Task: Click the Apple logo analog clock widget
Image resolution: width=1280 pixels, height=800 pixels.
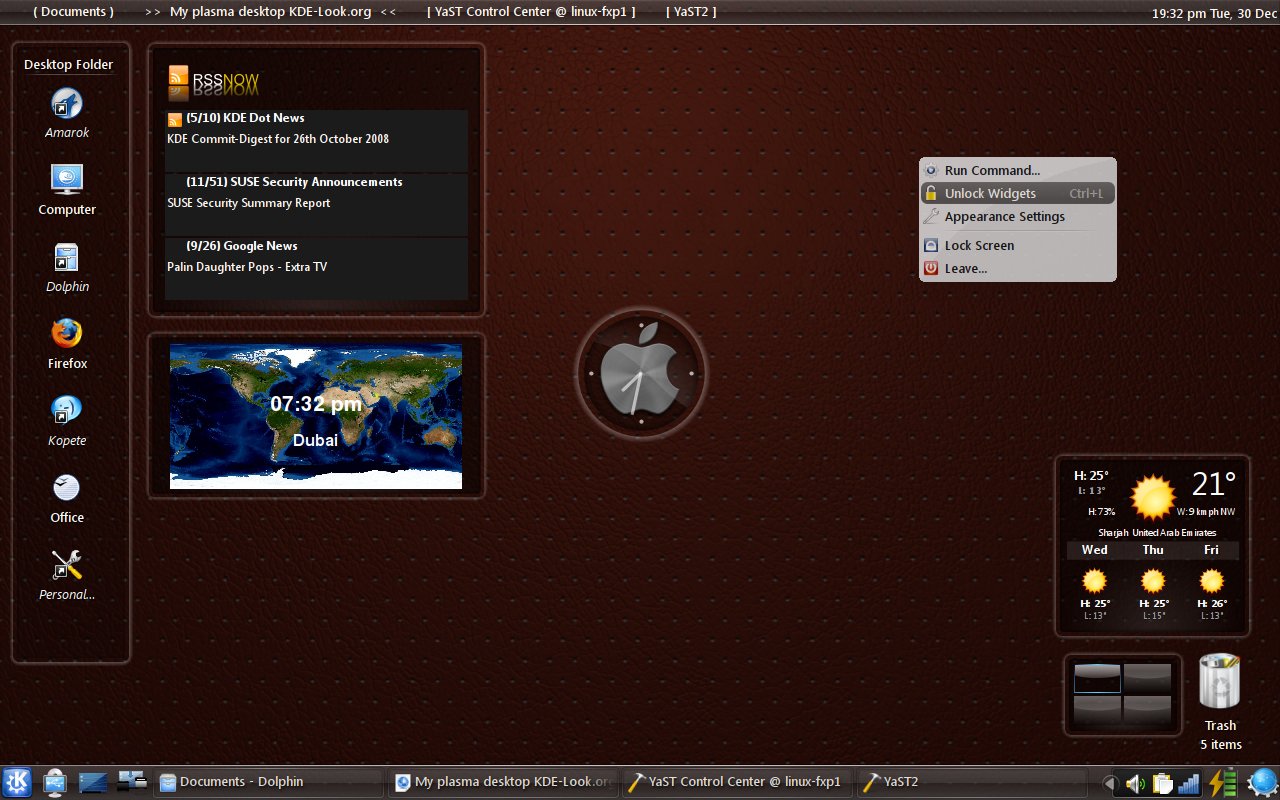Action: click(641, 373)
